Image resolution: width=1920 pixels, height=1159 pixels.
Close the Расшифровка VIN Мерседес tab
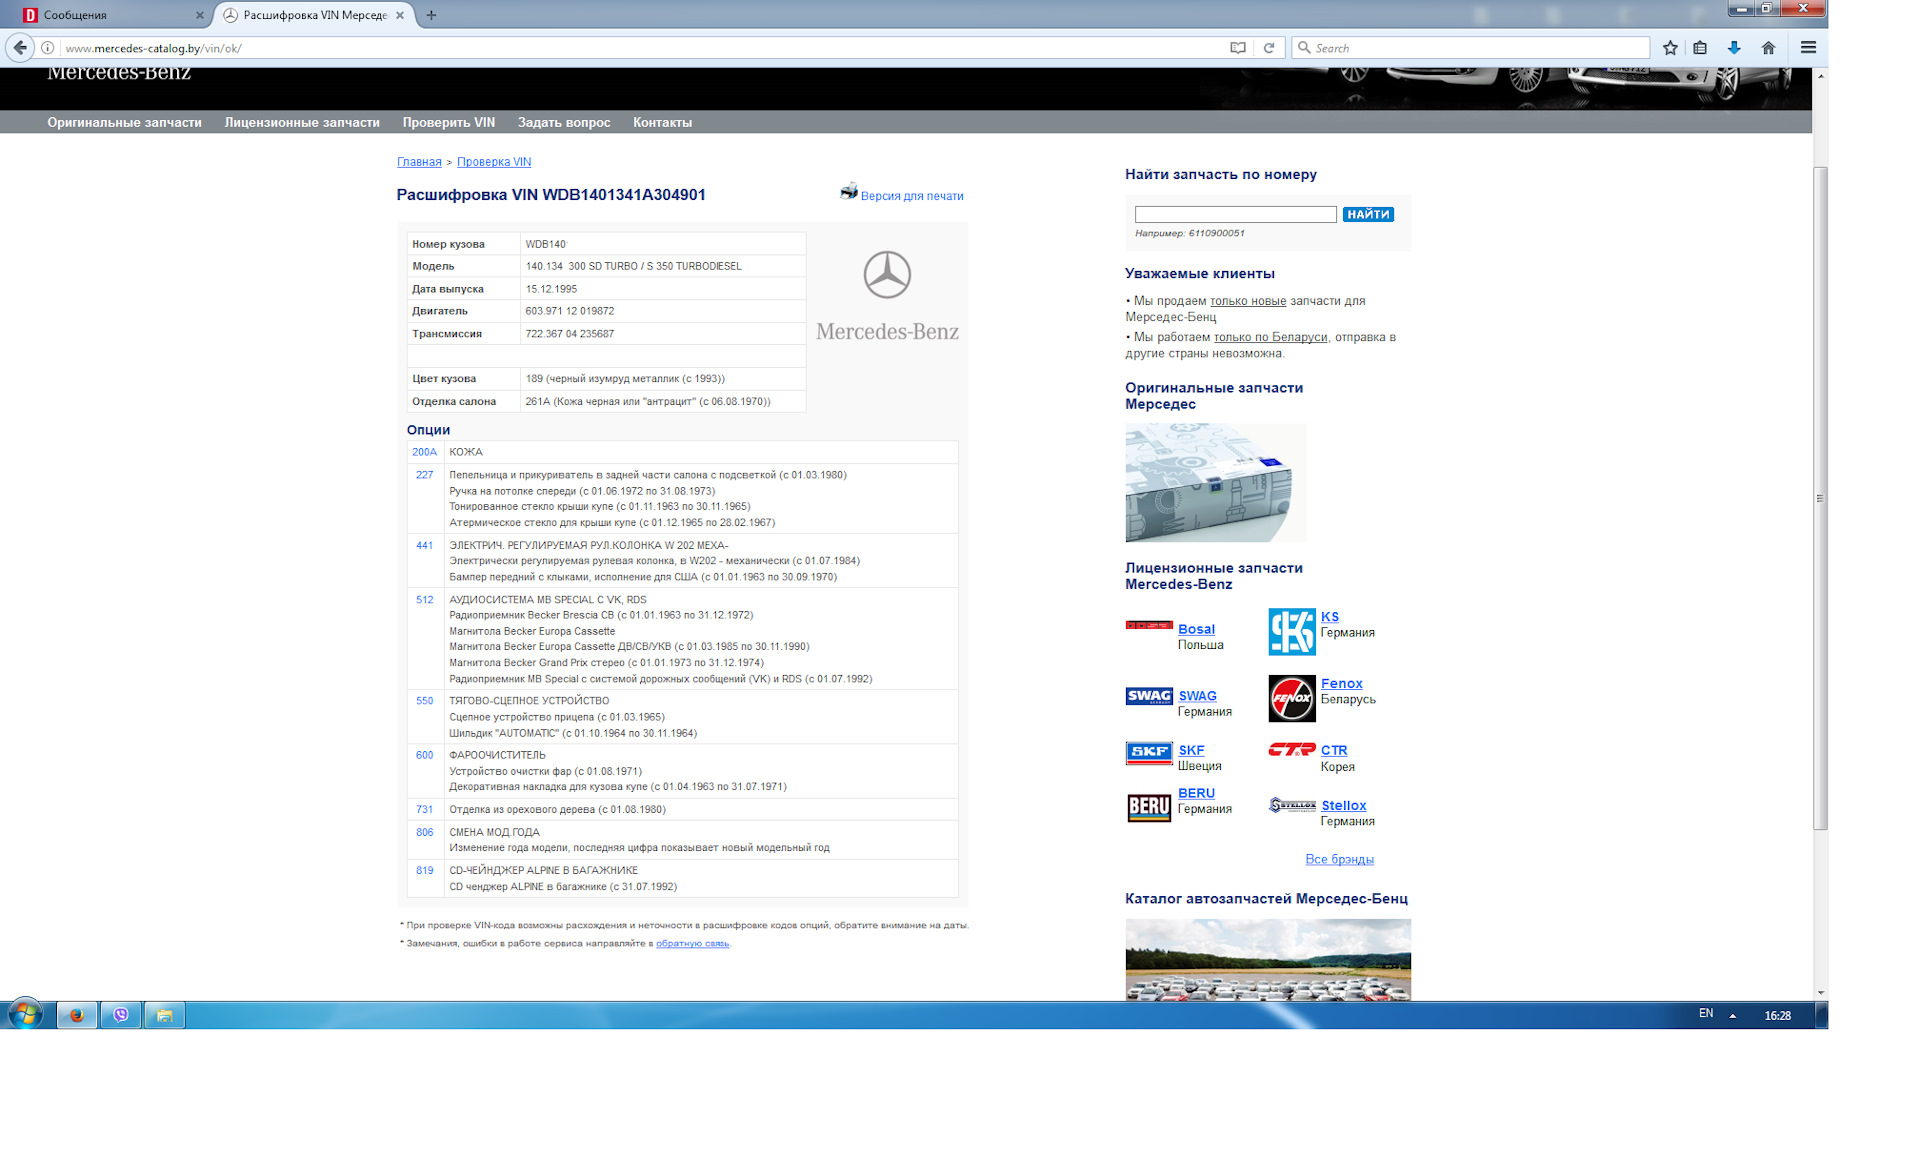coord(400,15)
